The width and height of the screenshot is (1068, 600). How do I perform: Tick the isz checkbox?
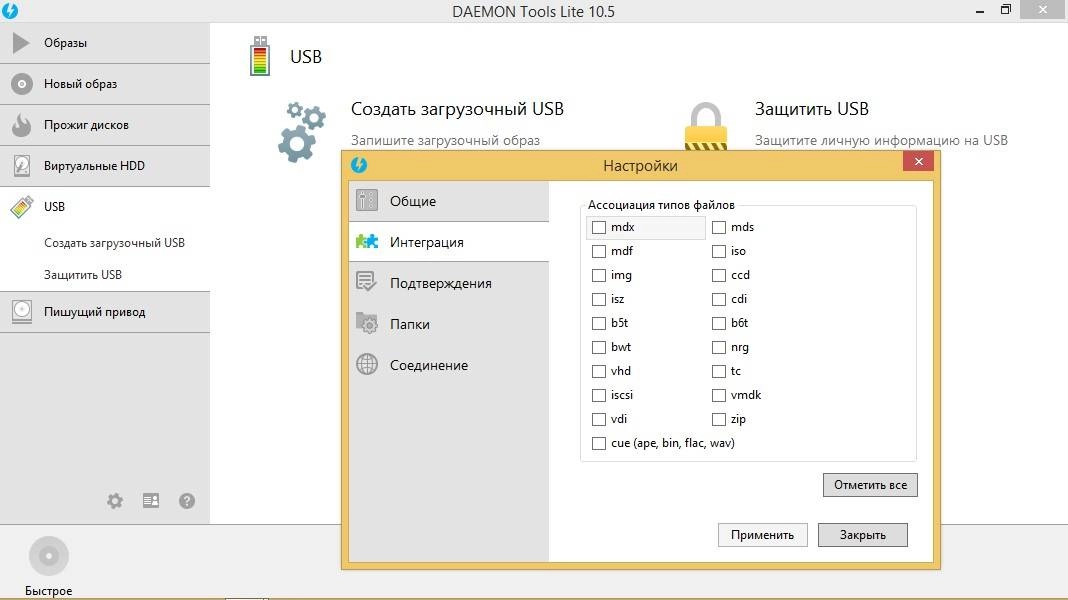pyautogui.click(x=599, y=299)
